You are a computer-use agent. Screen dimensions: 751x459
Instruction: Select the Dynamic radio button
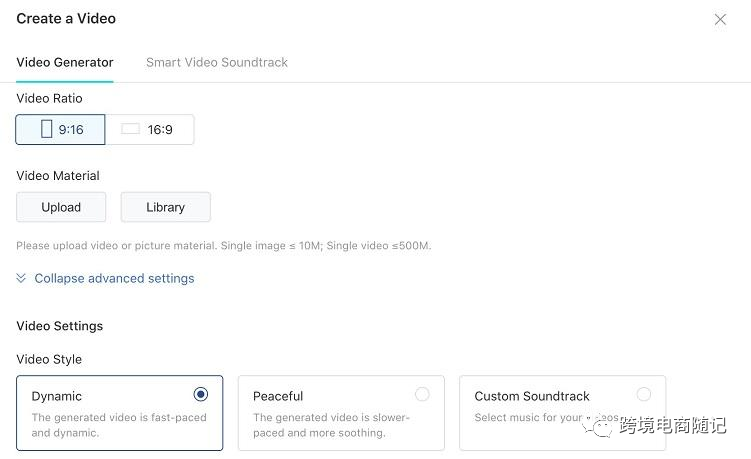tap(201, 394)
